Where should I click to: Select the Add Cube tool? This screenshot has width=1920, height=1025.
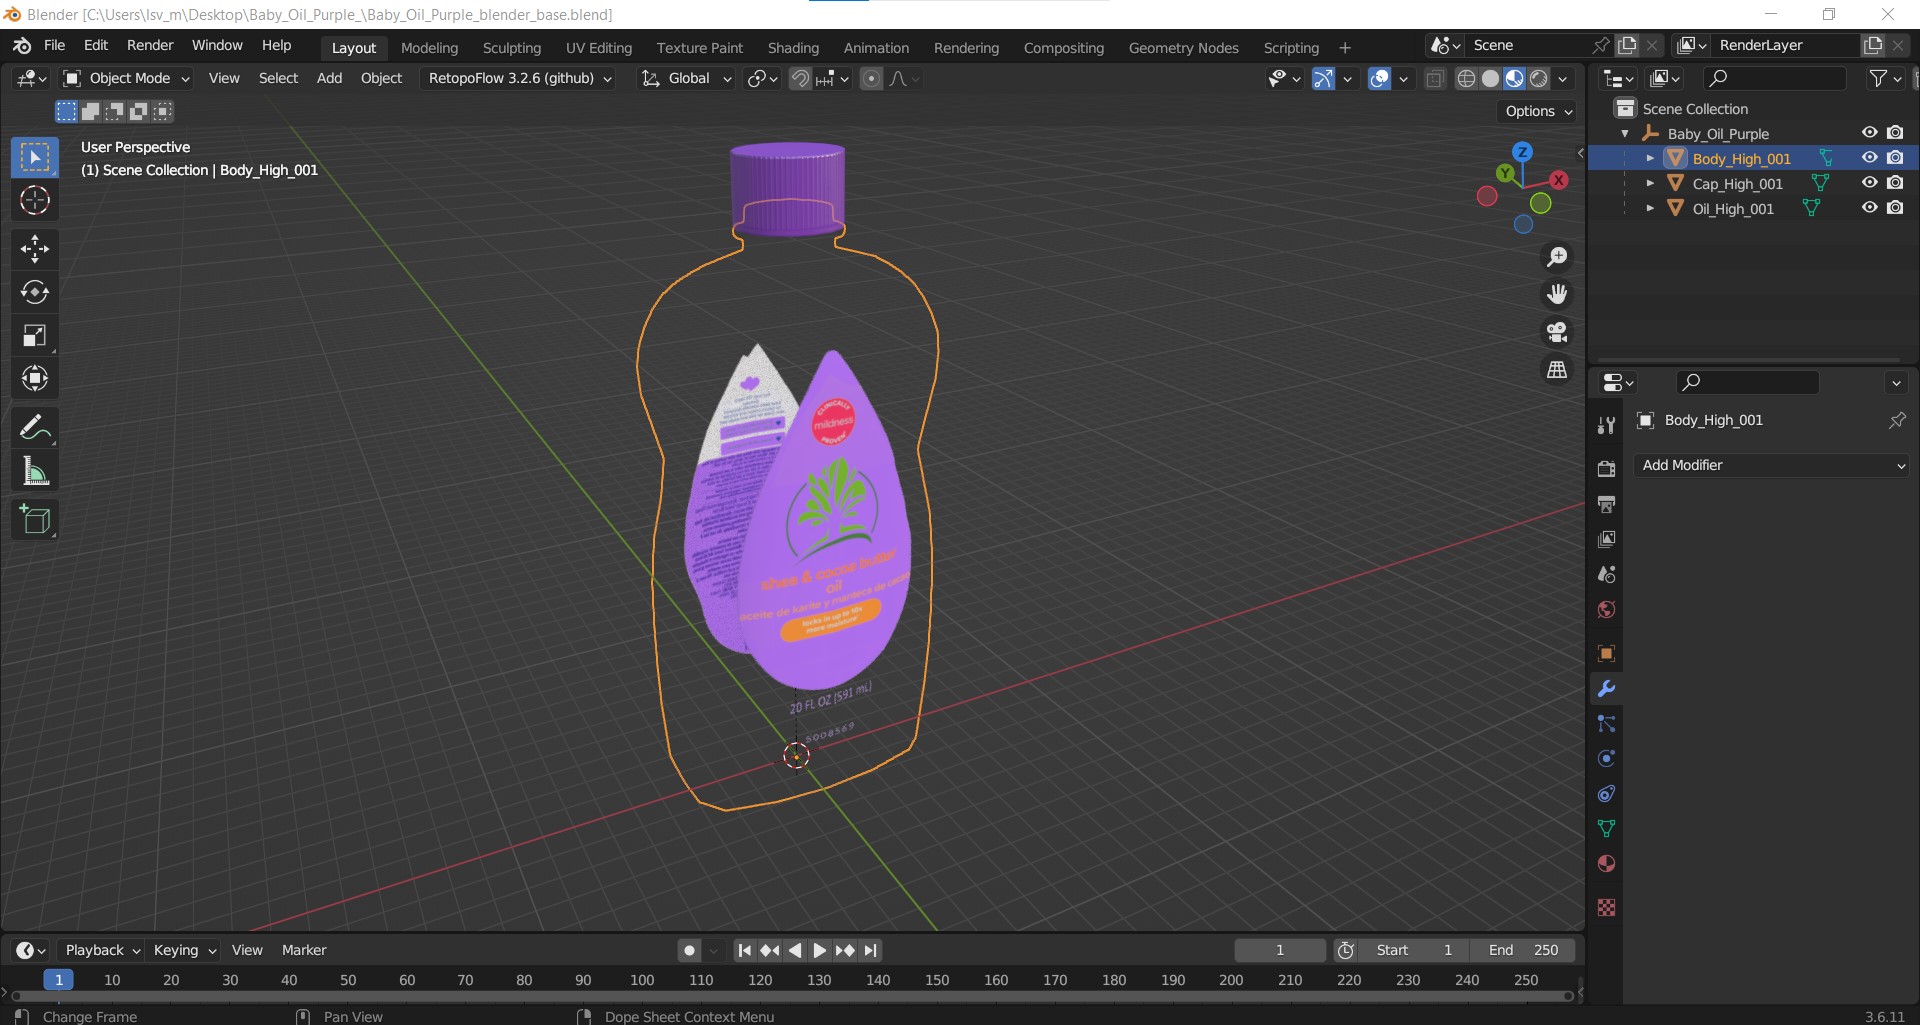pos(35,520)
